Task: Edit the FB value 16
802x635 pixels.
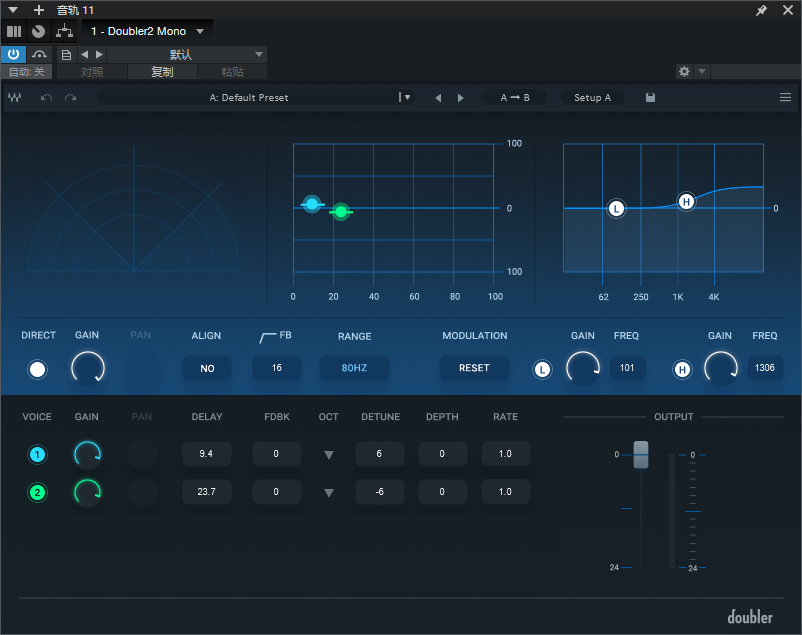Action: click(x=277, y=368)
